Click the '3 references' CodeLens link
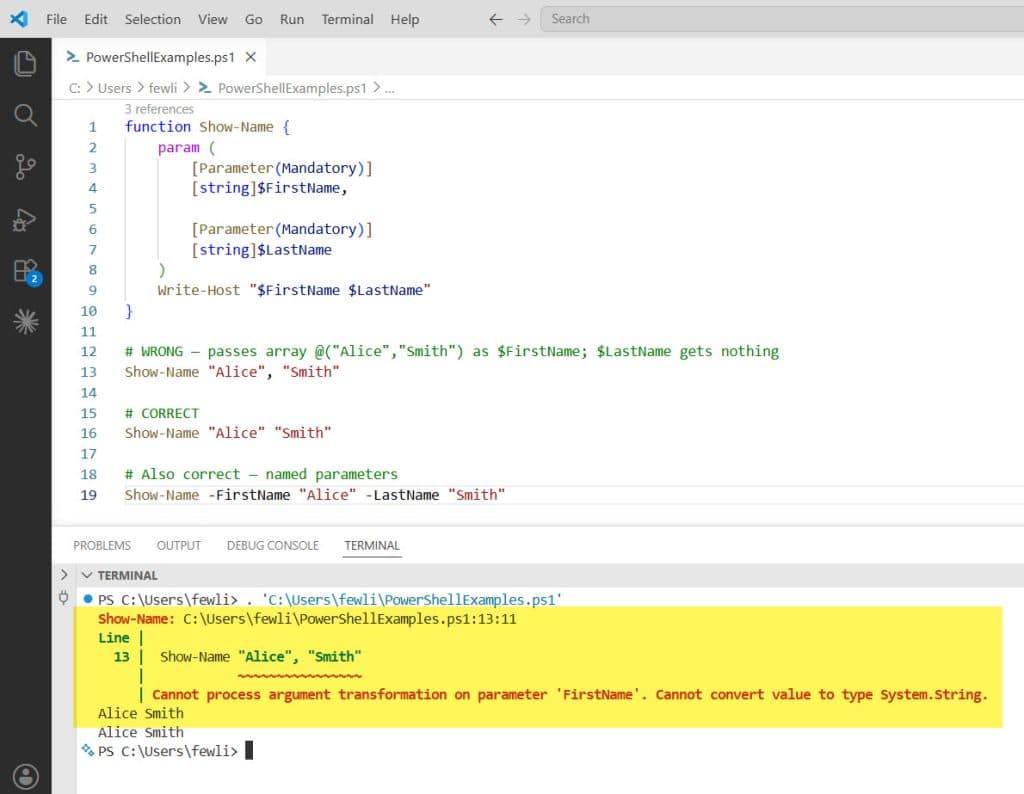The image size is (1024, 794). click(159, 109)
